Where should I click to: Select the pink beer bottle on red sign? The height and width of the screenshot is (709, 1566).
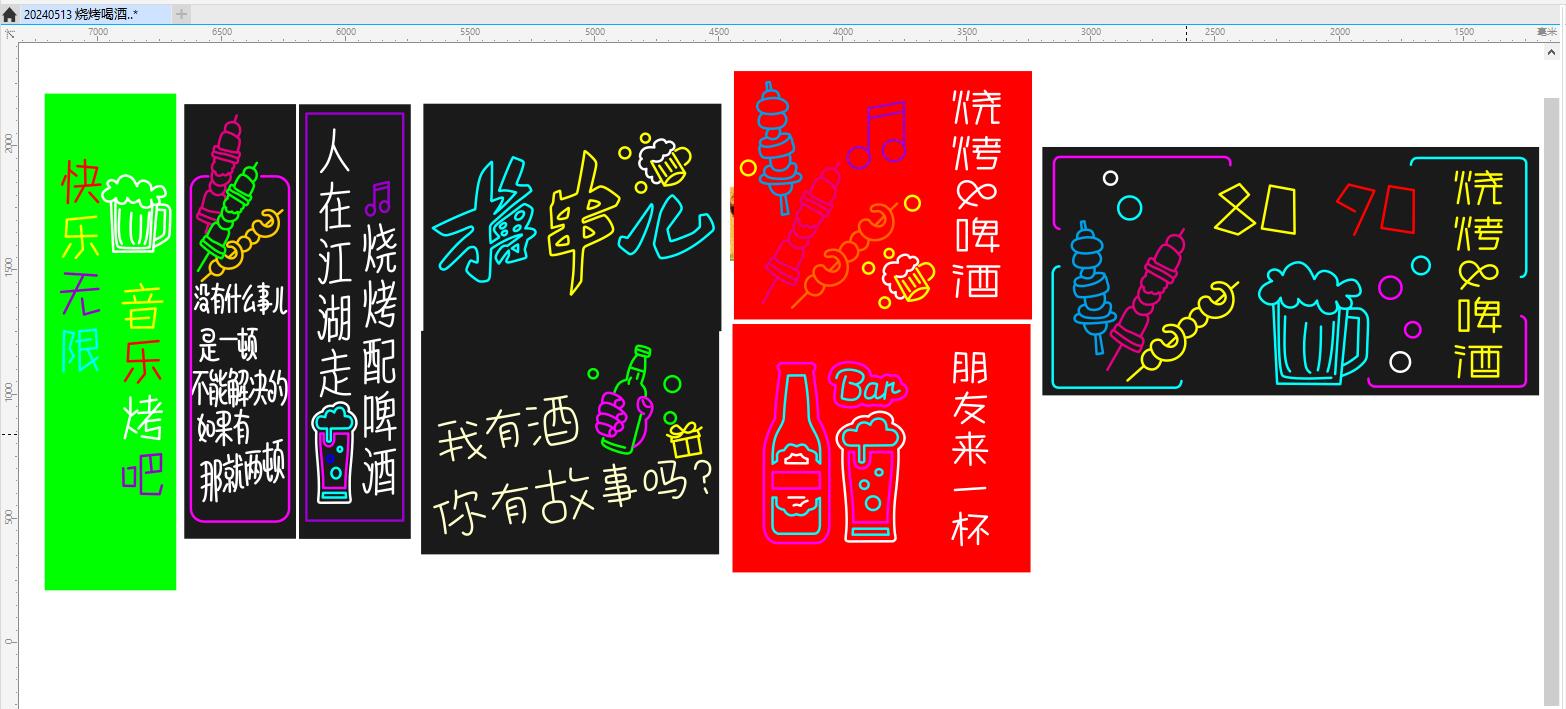click(797, 453)
